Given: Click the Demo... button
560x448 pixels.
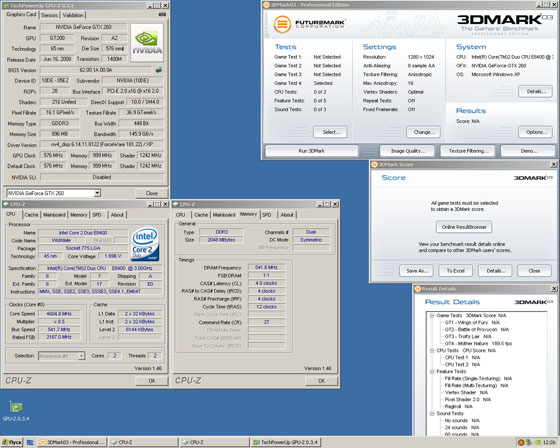Looking at the screenshot, I should click(x=528, y=151).
